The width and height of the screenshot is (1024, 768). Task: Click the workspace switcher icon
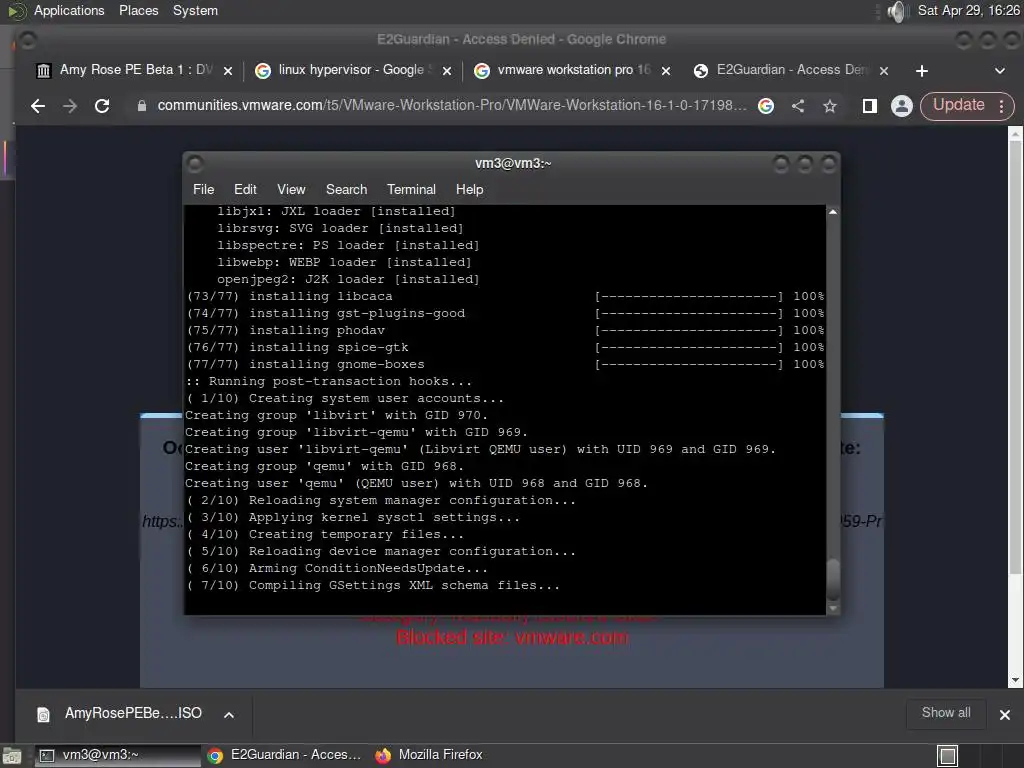[x=947, y=756]
